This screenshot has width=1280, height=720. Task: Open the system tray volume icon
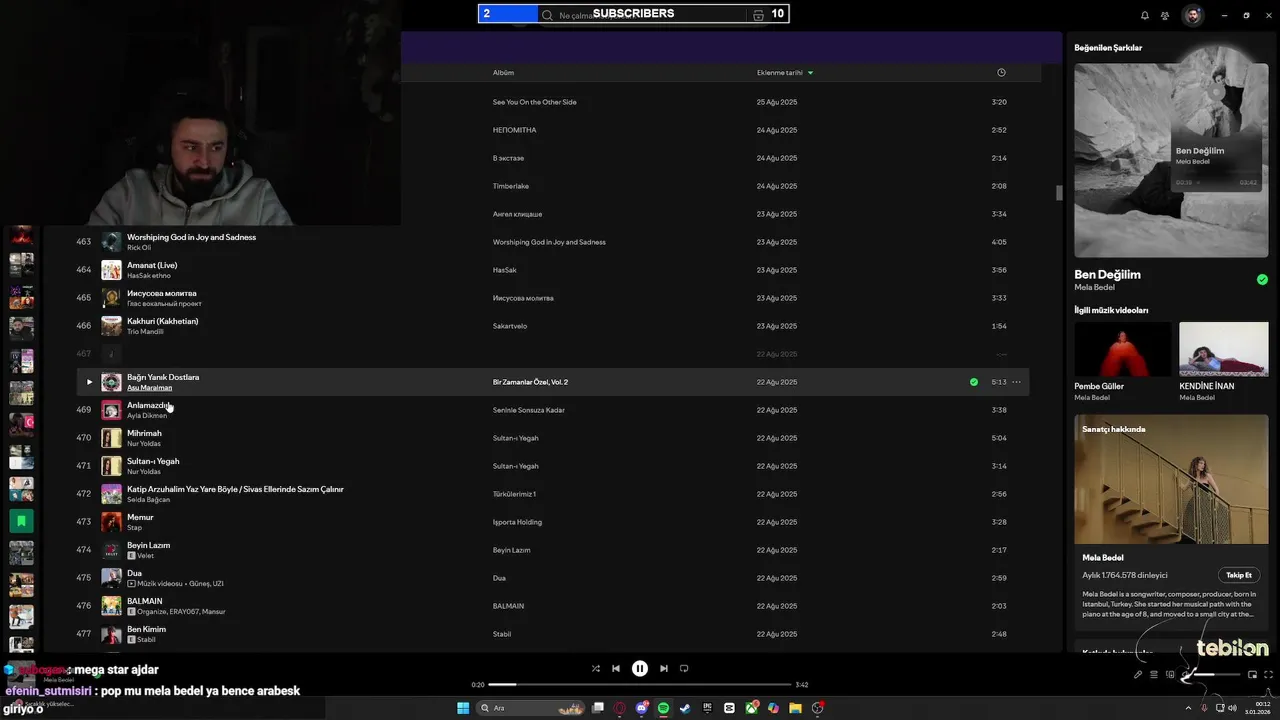click(1234, 708)
